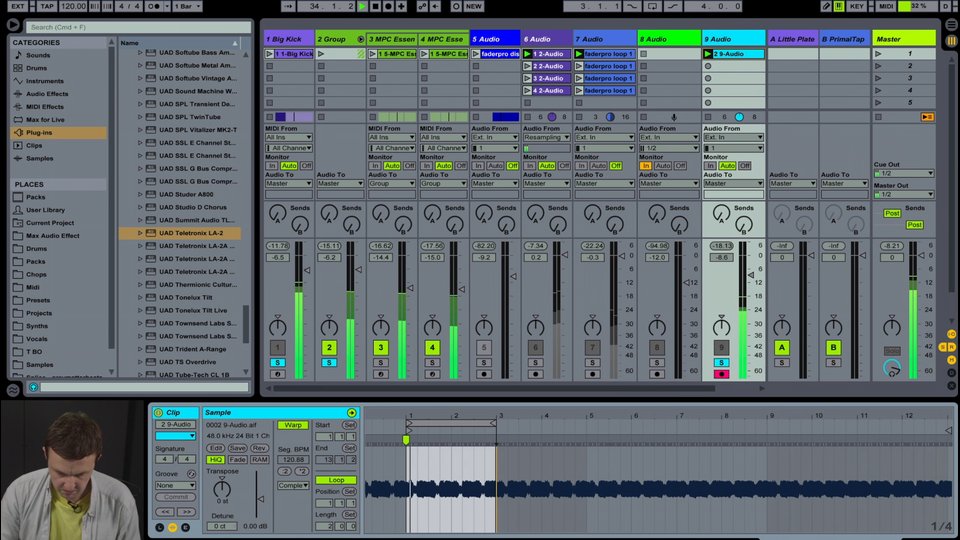Adjust the Master preview cue volume knob
960x540 pixels.
[x=891, y=367]
